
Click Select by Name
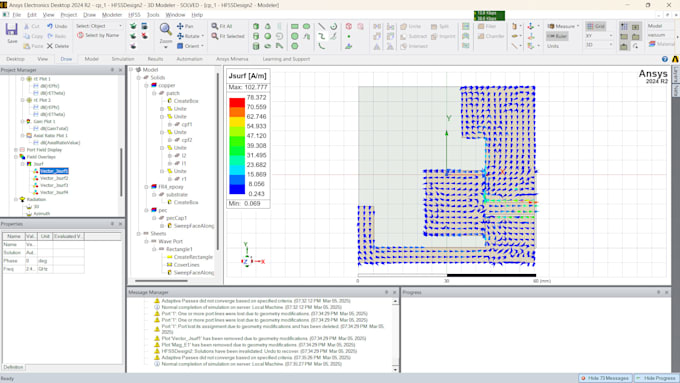coord(98,35)
